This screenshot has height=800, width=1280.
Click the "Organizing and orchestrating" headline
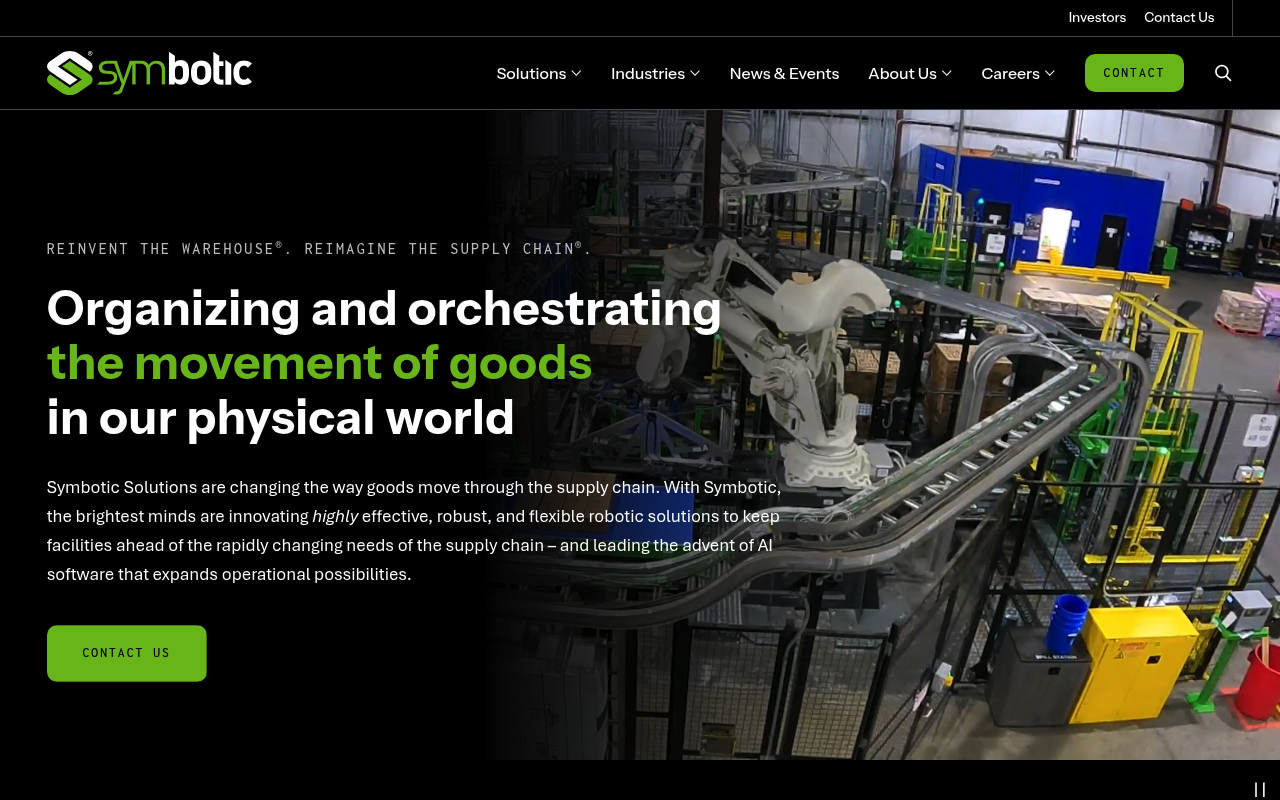tap(384, 308)
